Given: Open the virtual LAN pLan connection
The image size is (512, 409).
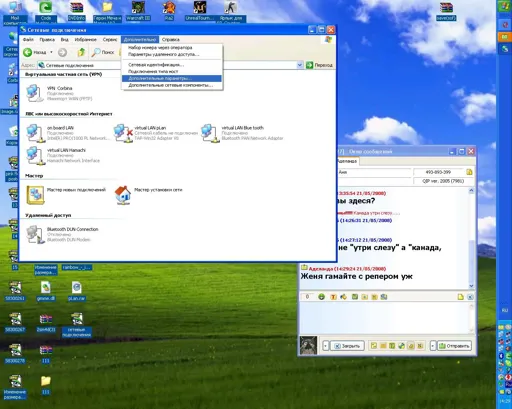Looking at the screenshot, I should pos(123,133).
